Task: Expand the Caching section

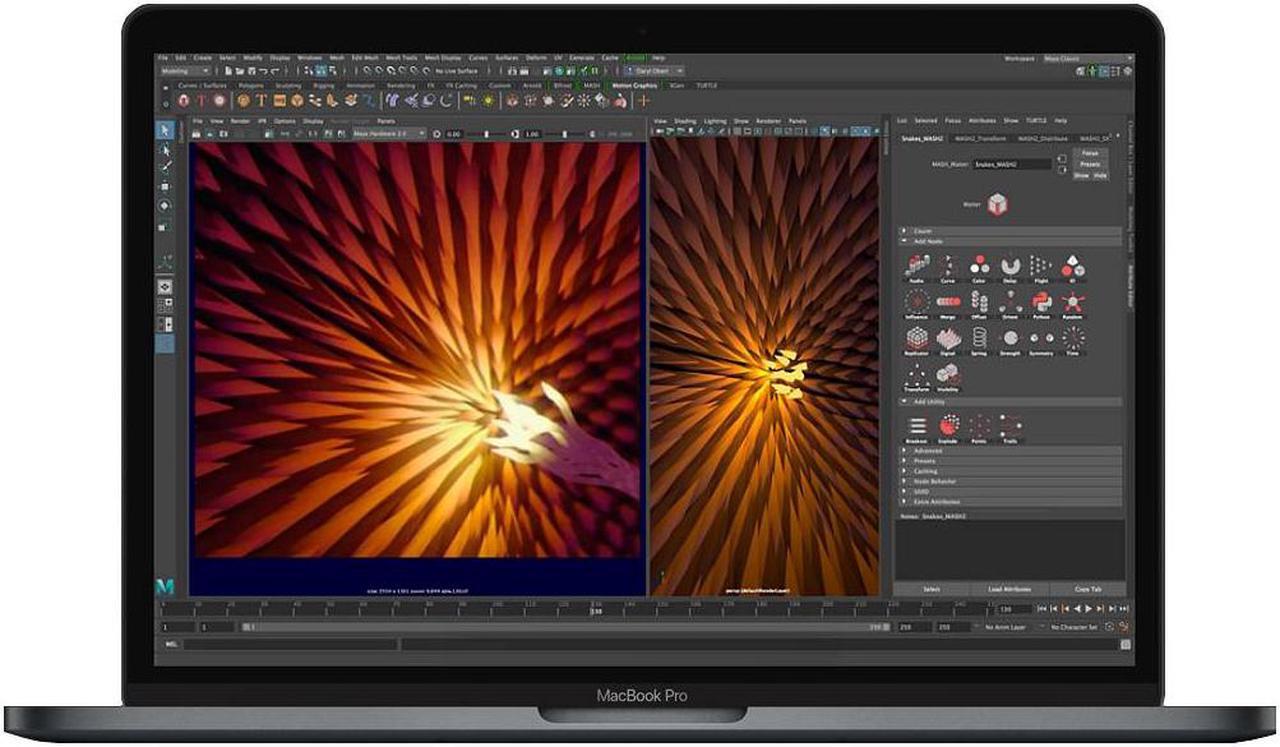Action: (1010, 471)
